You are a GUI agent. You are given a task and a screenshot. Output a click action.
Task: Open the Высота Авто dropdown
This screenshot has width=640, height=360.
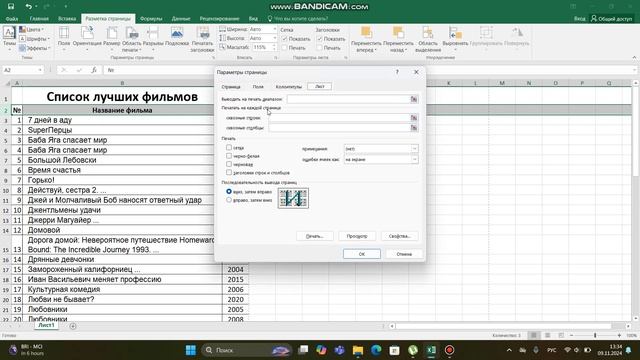click(274, 38)
